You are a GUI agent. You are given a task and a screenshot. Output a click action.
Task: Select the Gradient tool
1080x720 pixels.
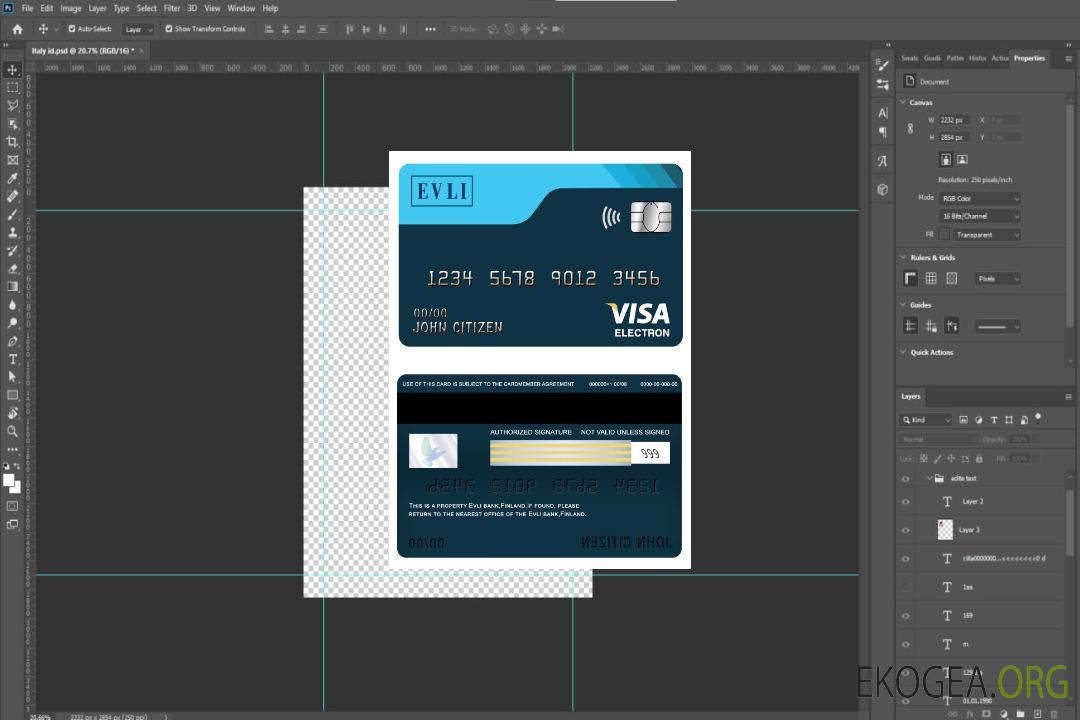point(12,287)
